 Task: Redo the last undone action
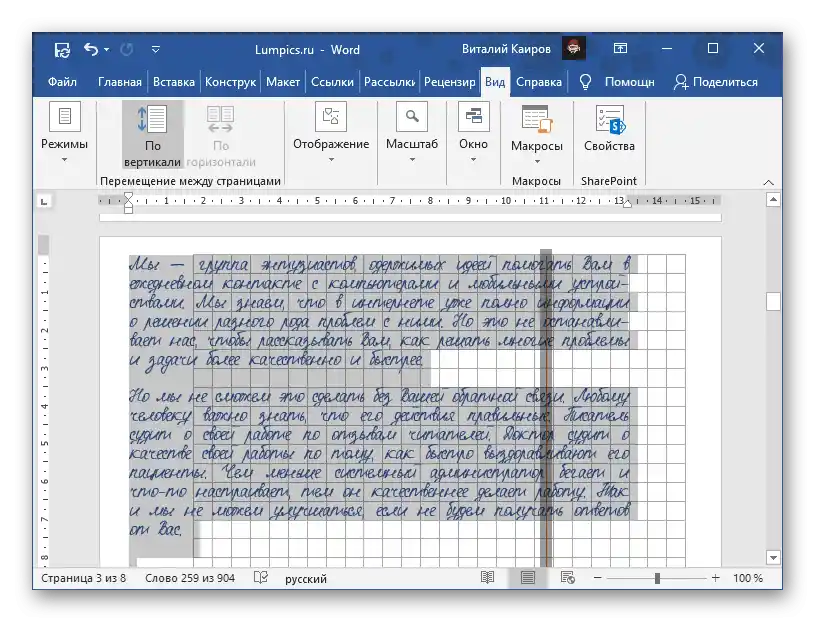pos(124,48)
